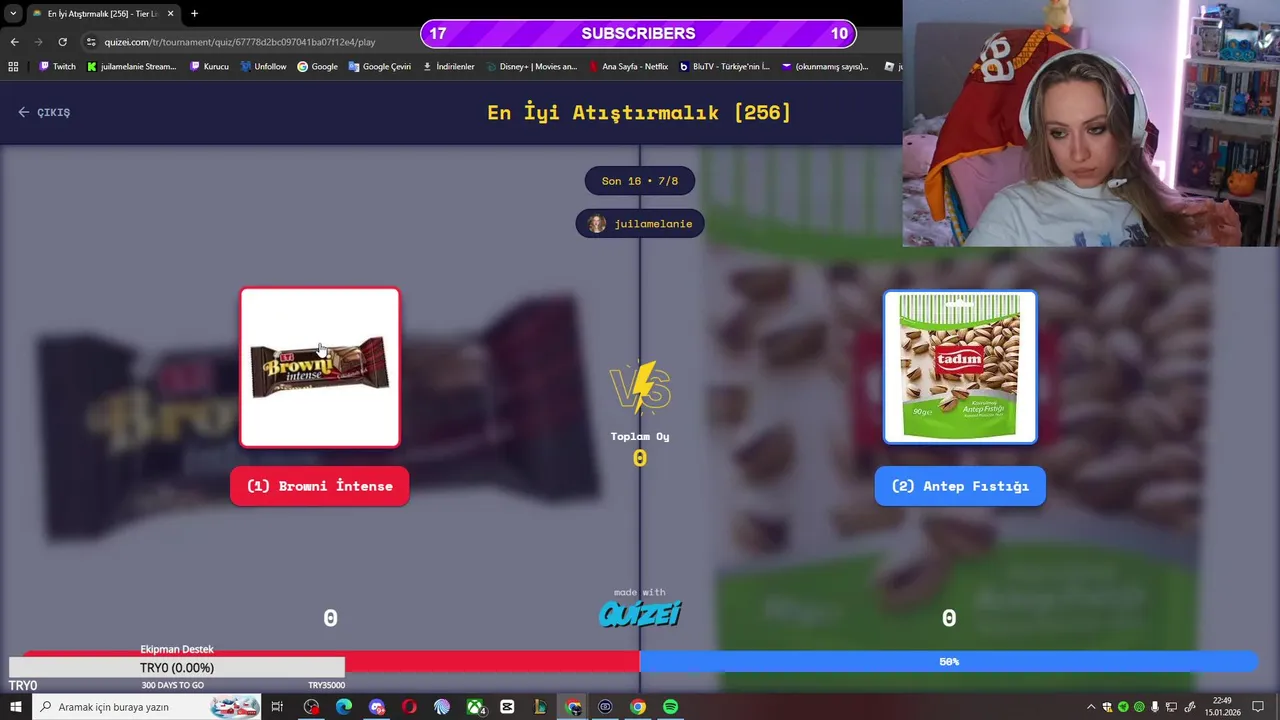
Task: Click the julamelanie user badge
Action: (x=640, y=224)
